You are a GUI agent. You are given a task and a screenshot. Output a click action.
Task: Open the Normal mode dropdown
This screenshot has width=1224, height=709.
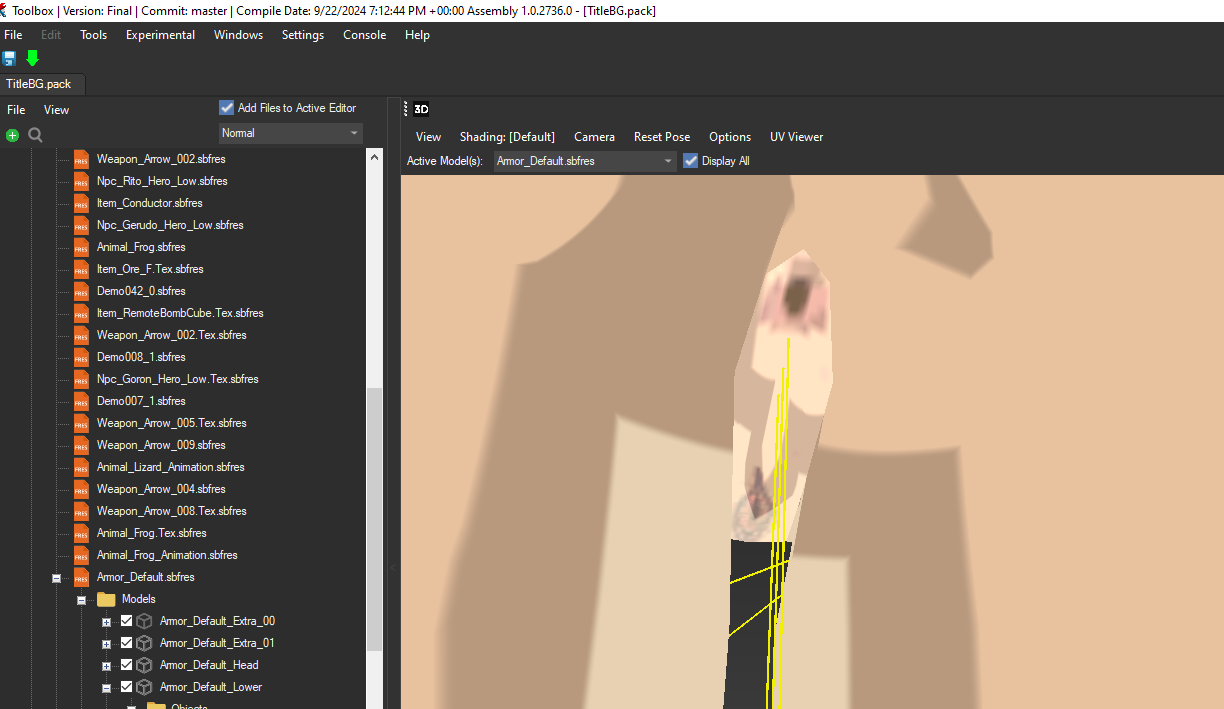point(290,133)
